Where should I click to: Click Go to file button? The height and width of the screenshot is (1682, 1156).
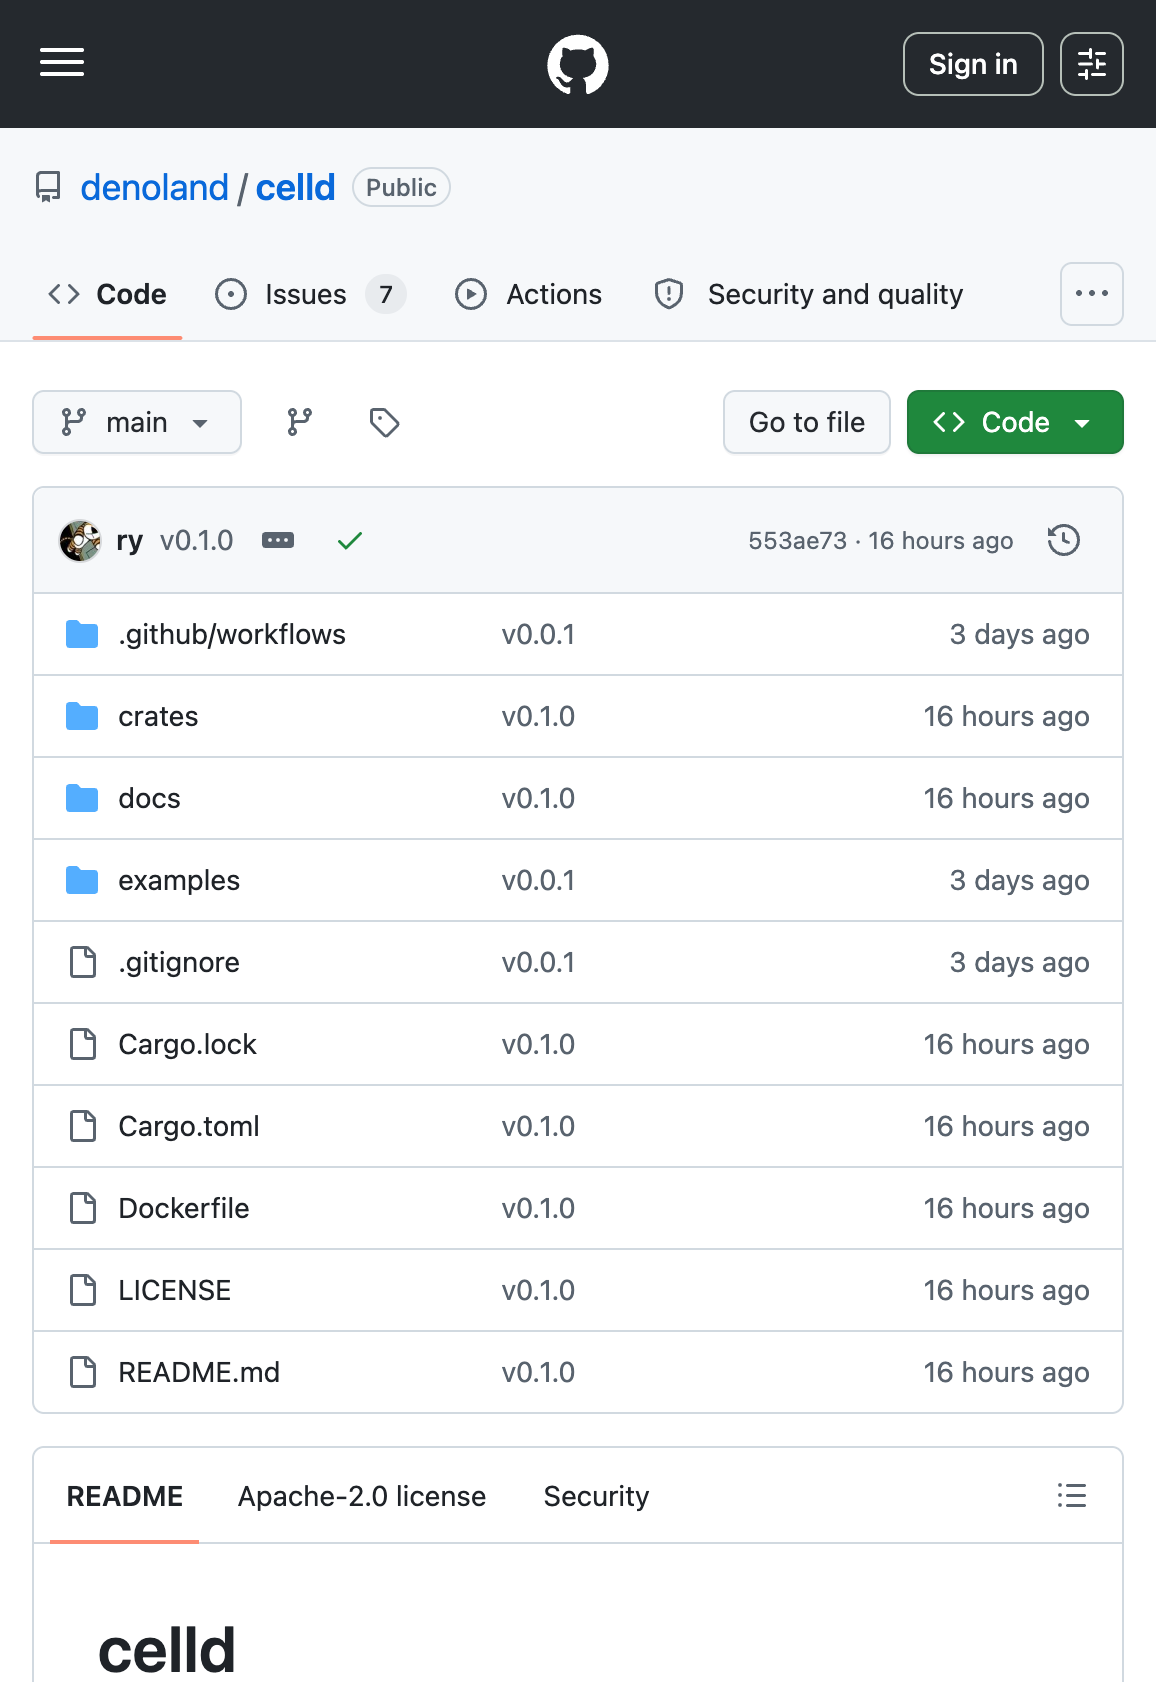coord(807,422)
